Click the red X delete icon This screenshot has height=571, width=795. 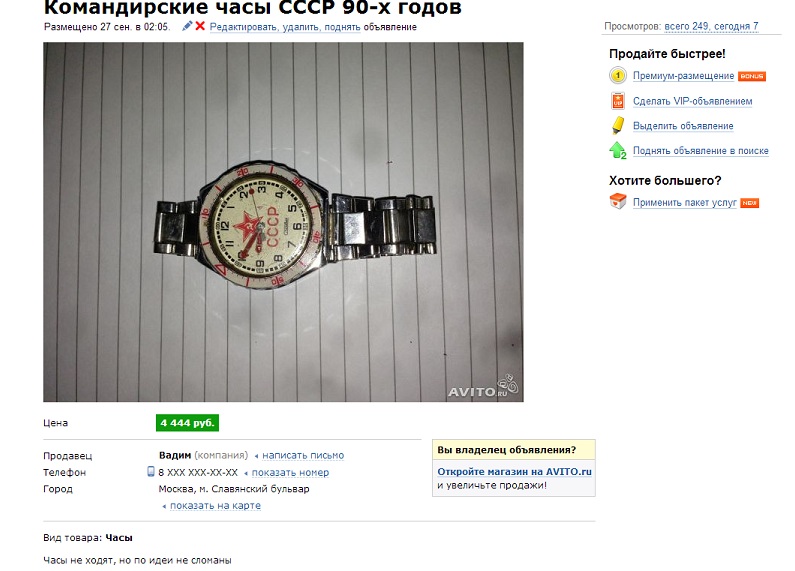point(200,26)
